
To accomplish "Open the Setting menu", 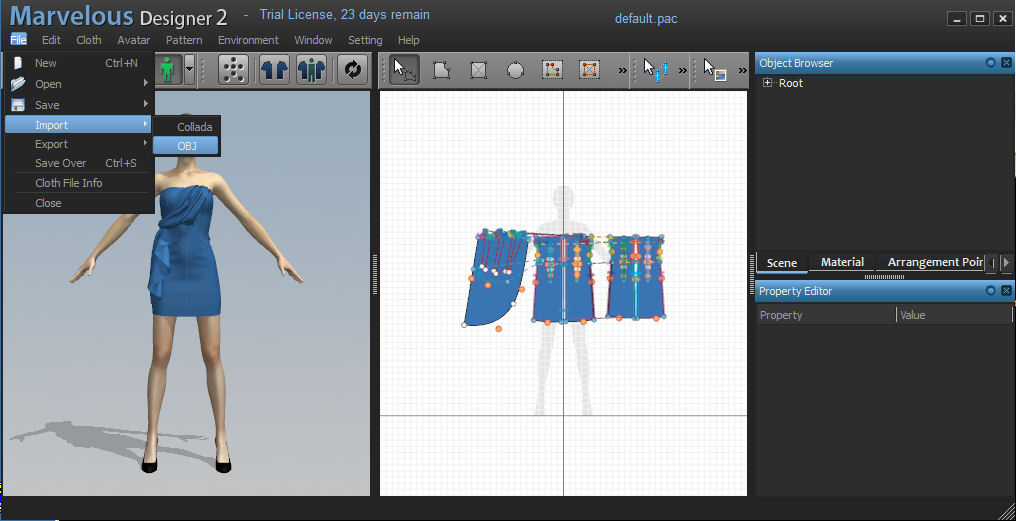I will pyautogui.click(x=365, y=40).
